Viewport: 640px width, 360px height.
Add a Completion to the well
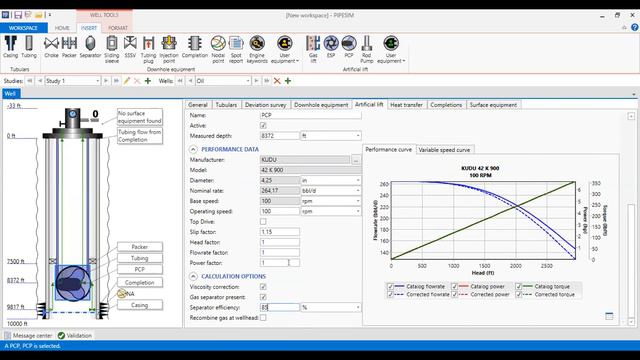[195, 47]
